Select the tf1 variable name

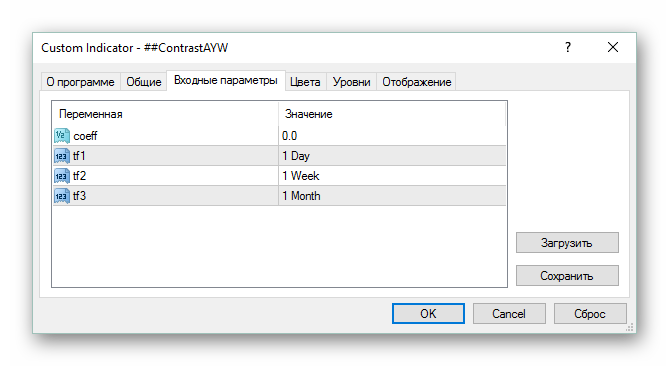click(x=79, y=156)
